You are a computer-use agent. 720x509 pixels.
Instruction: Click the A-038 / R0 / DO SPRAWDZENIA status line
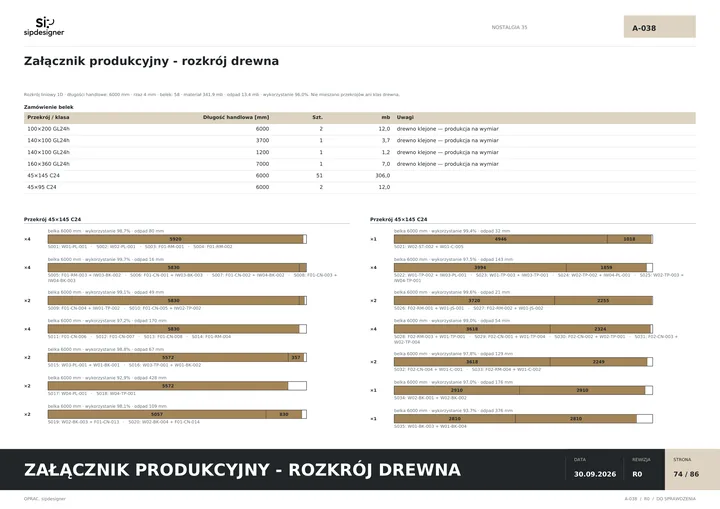click(x=660, y=499)
